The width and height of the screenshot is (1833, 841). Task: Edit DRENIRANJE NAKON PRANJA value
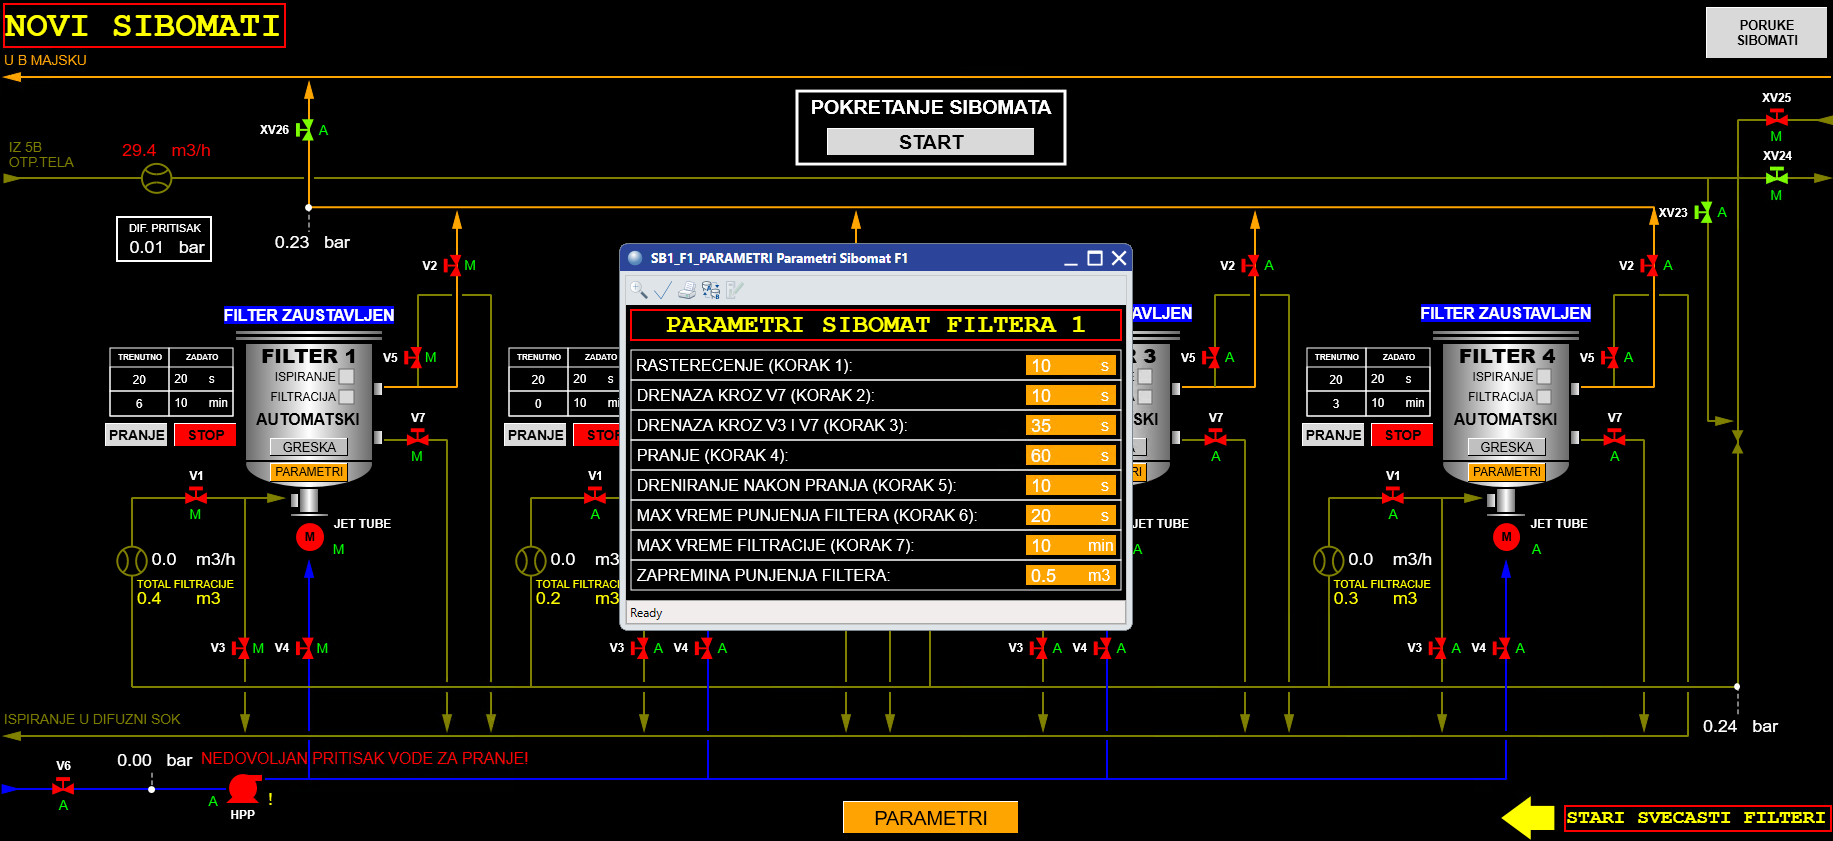(x=1071, y=486)
